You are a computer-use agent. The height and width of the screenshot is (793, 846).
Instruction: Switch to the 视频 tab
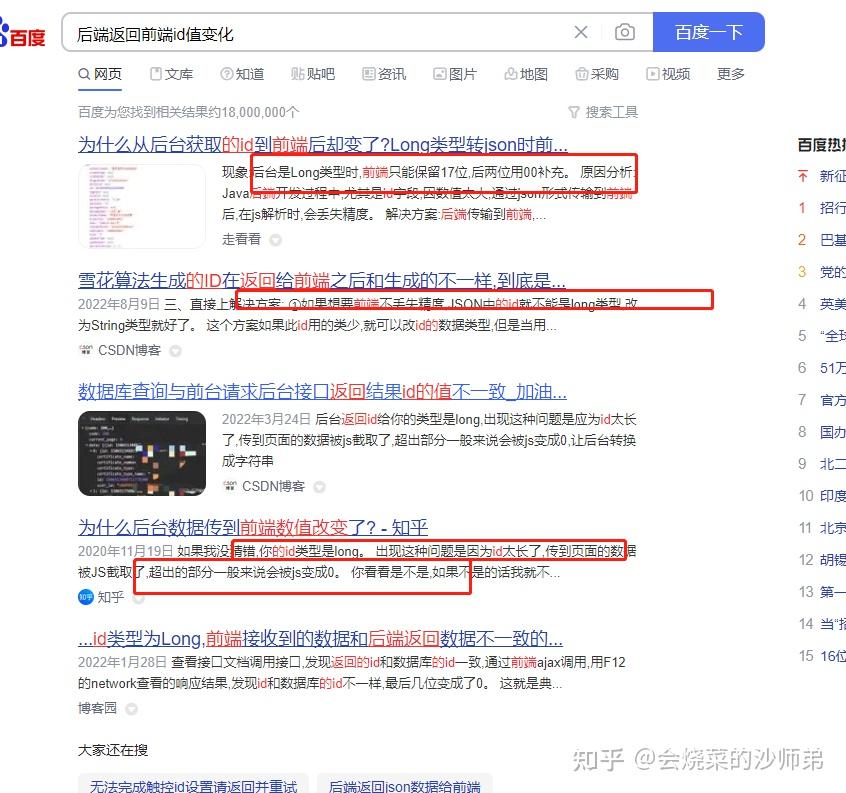pyautogui.click(x=668, y=74)
